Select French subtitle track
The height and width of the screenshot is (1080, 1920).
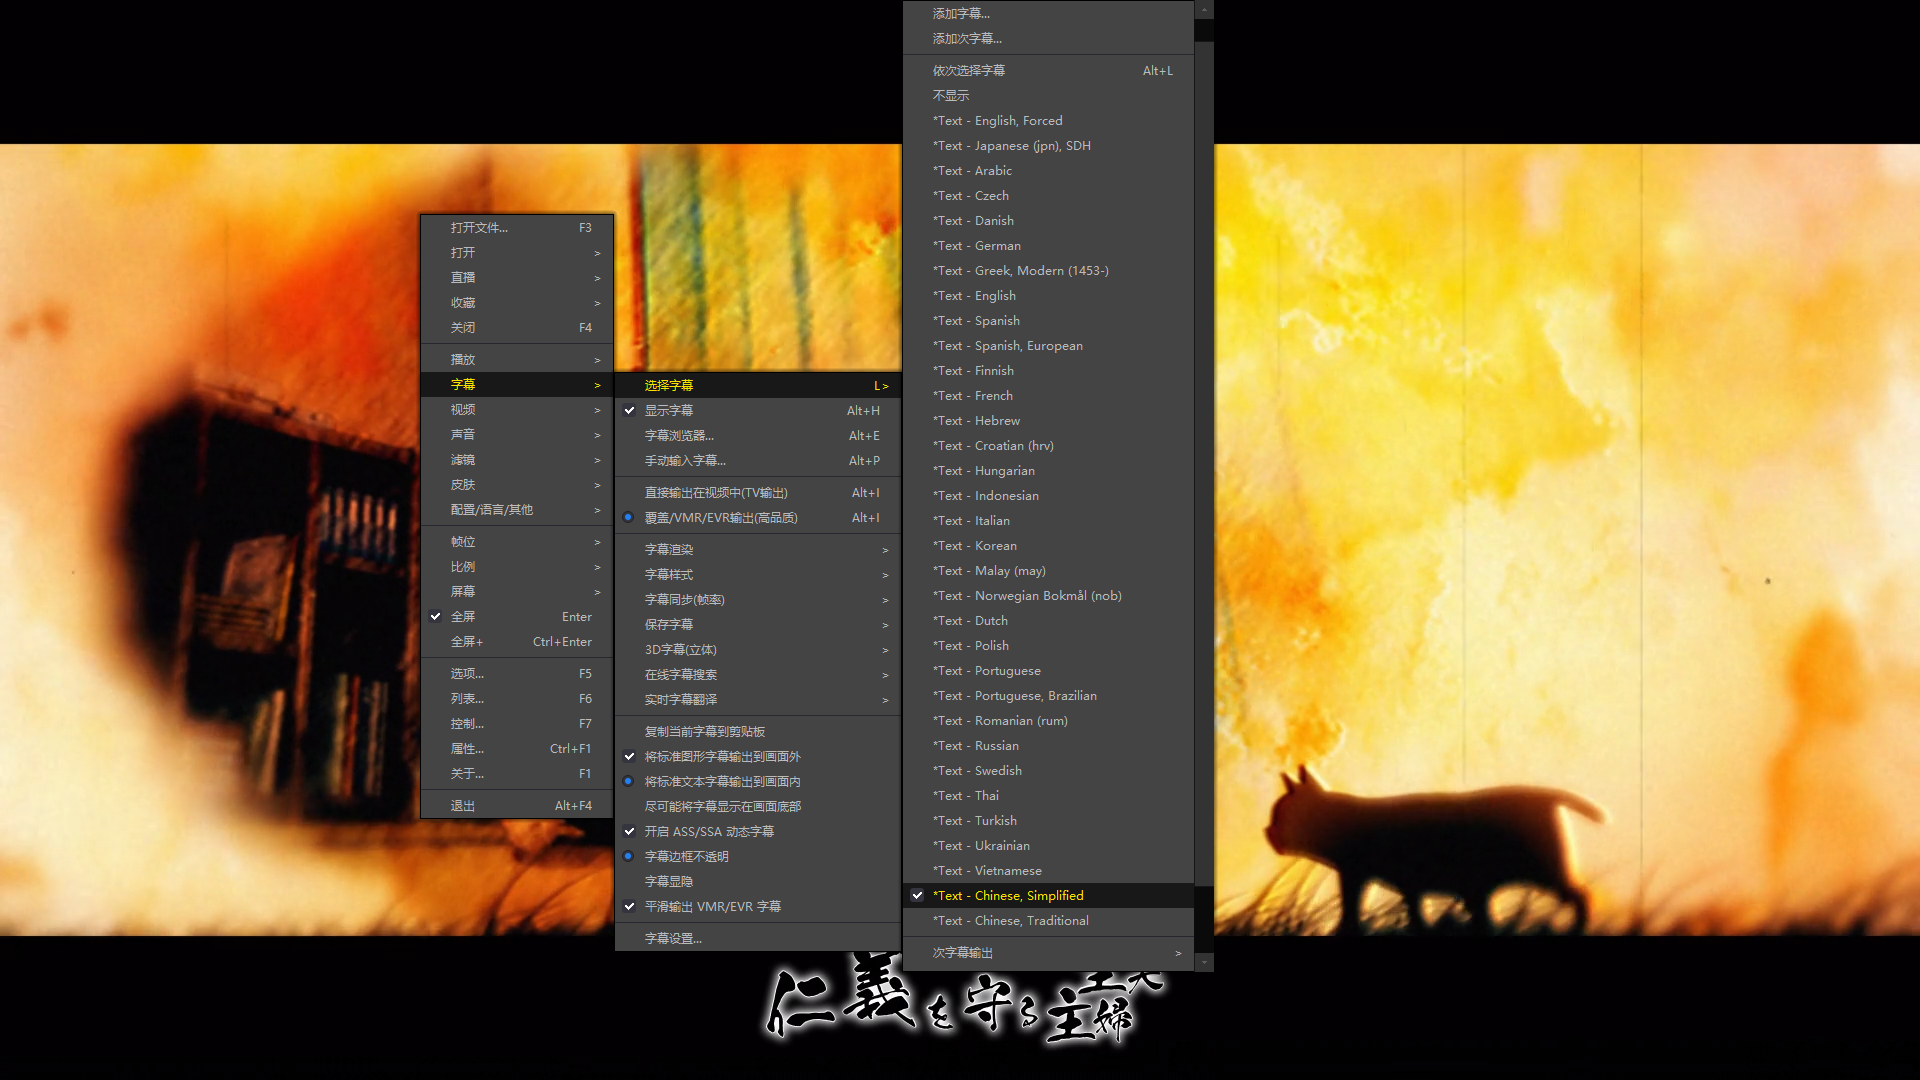pos(1048,396)
